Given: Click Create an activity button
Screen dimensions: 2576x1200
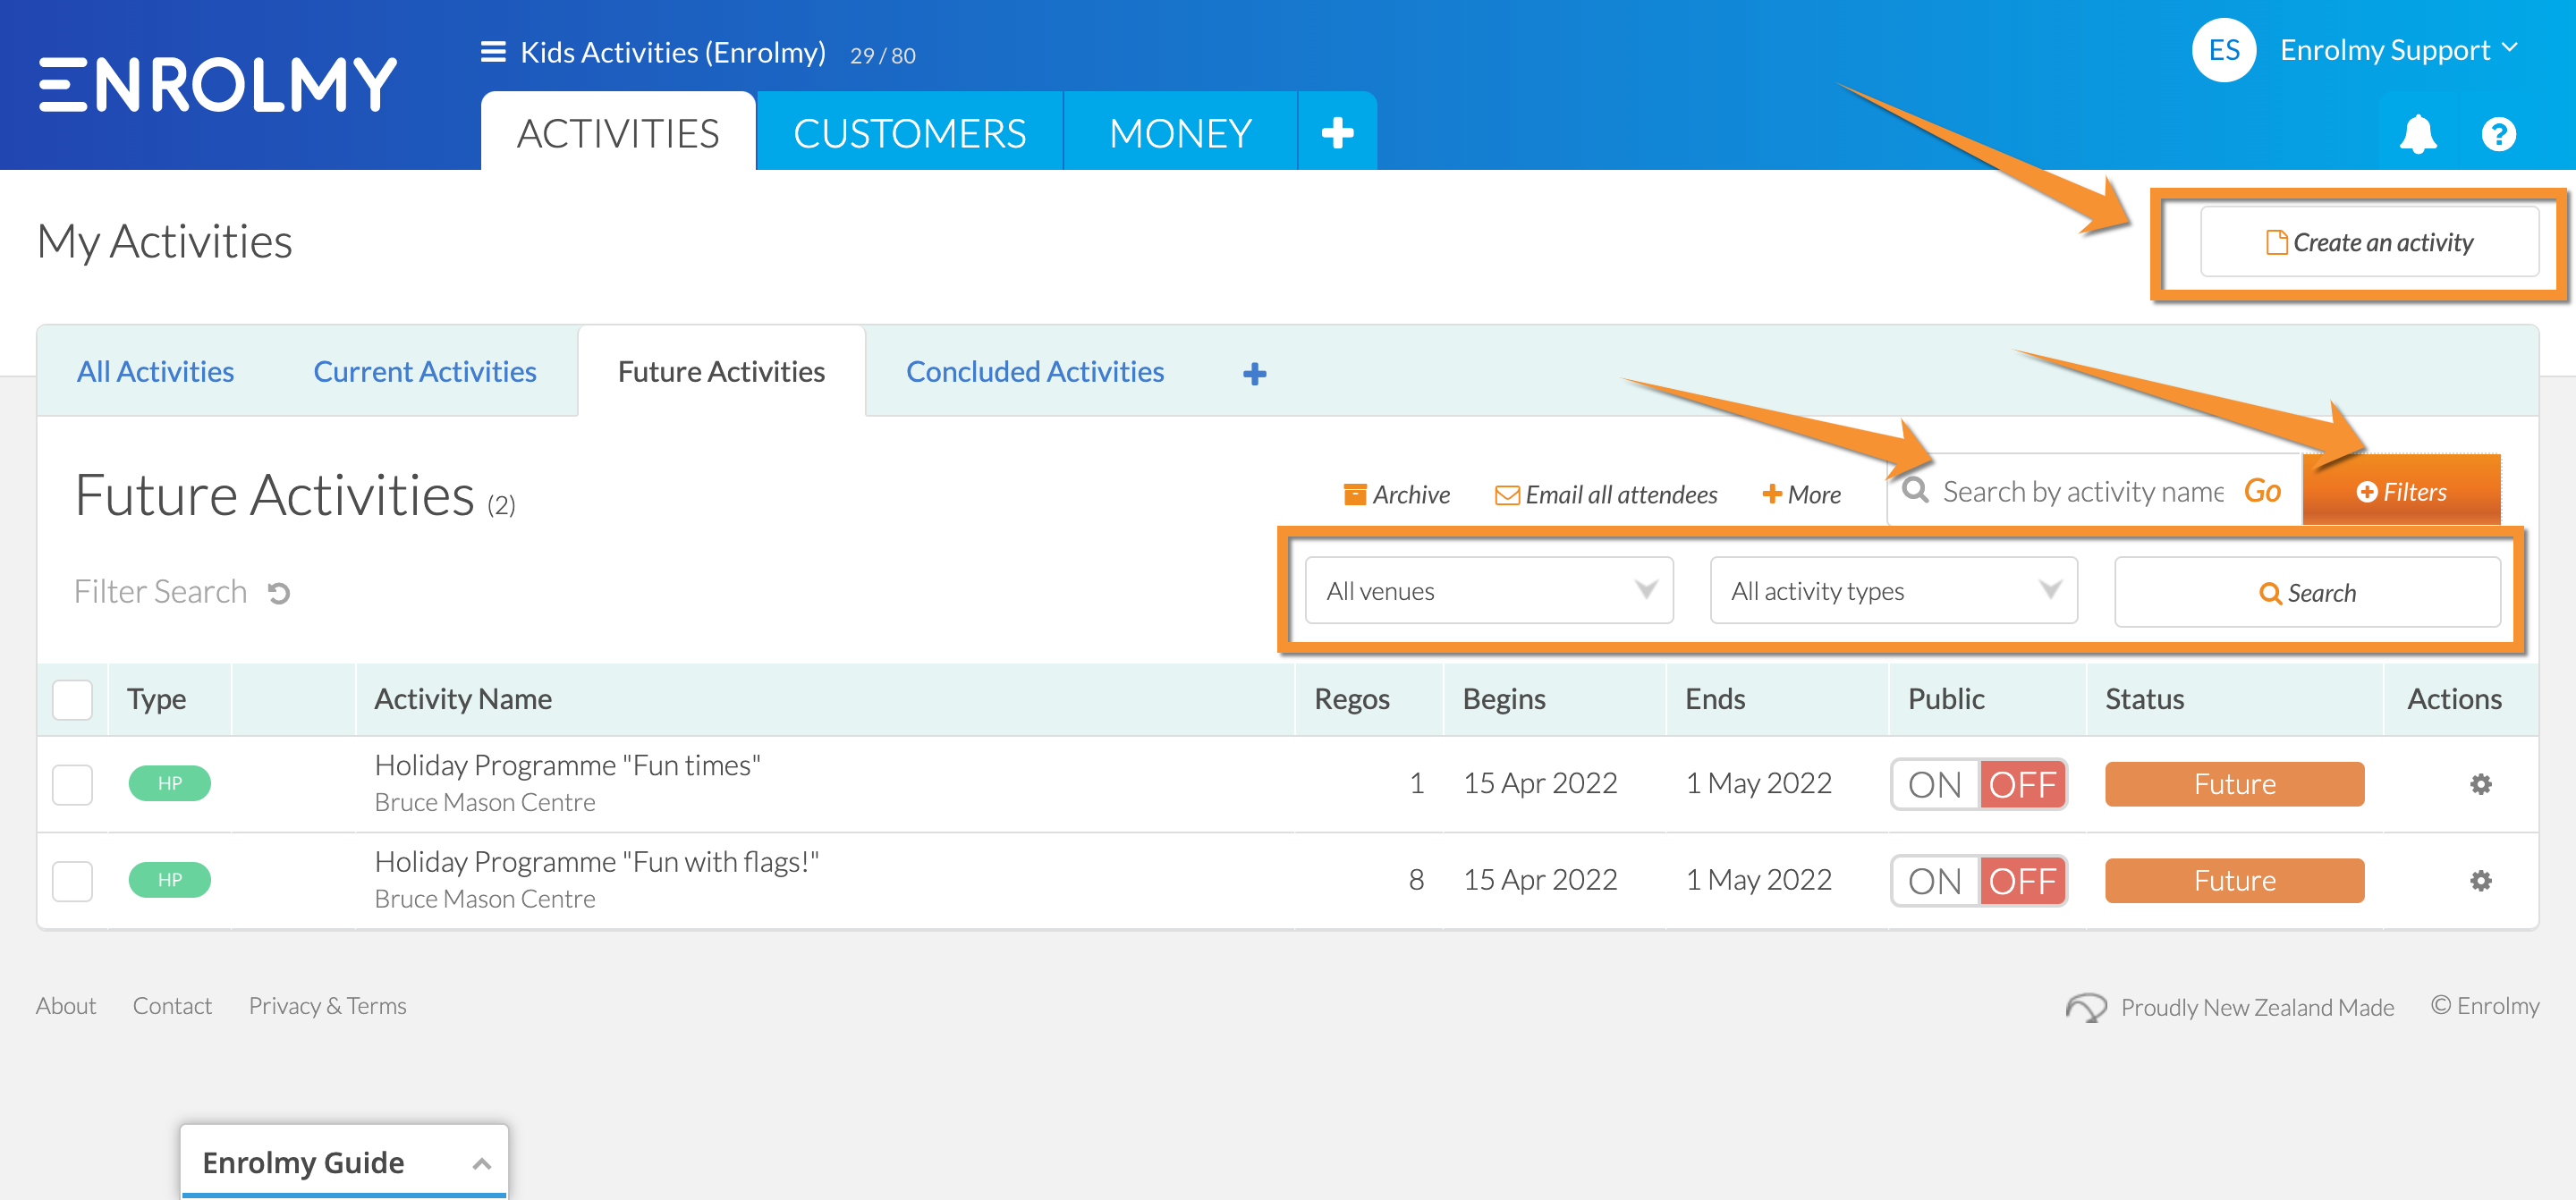Looking at the screenshot, I should click(2369, 242).
